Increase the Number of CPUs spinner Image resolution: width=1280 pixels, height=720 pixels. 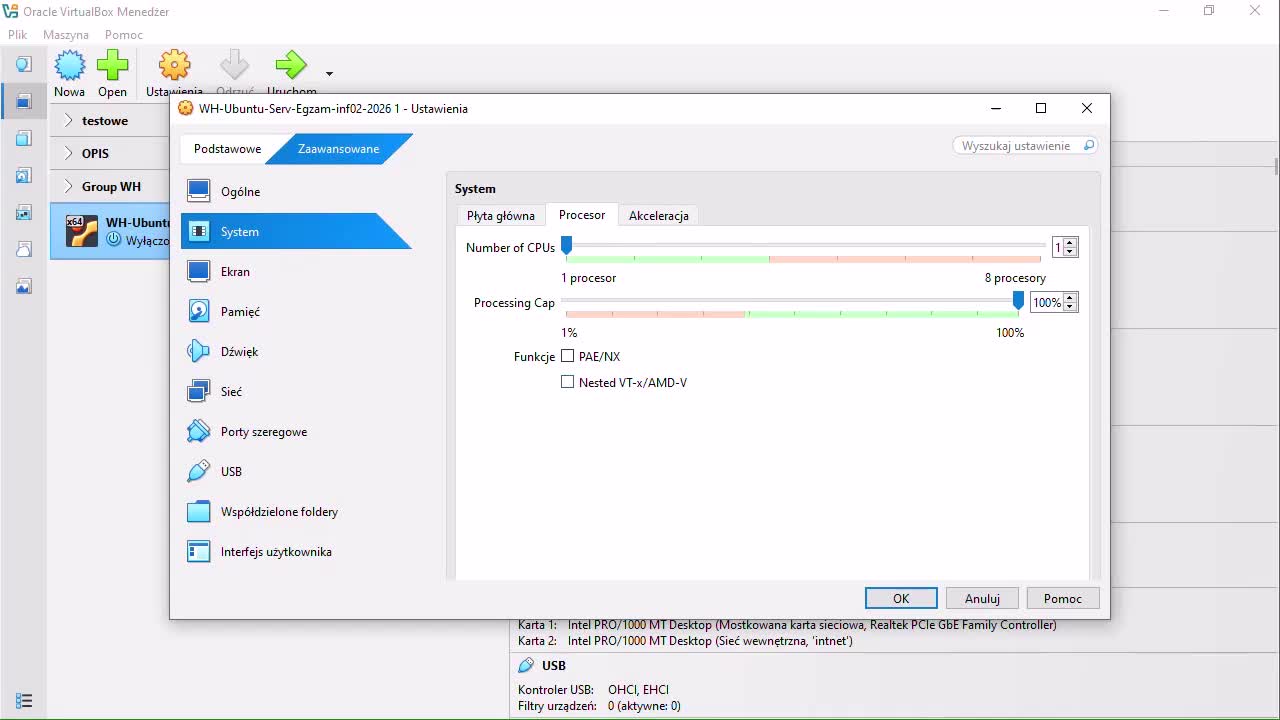point(1070,243)
